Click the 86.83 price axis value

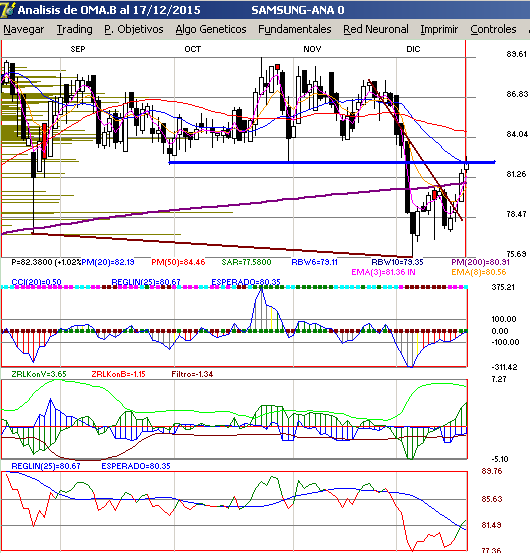pyautogui.click(x=517, y=94)
